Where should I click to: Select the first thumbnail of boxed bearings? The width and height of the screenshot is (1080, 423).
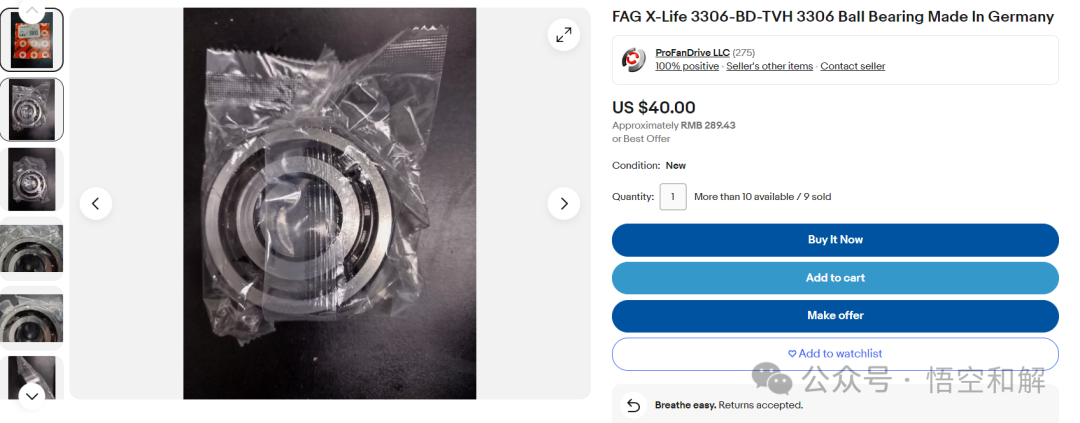[x=31, y=41]
